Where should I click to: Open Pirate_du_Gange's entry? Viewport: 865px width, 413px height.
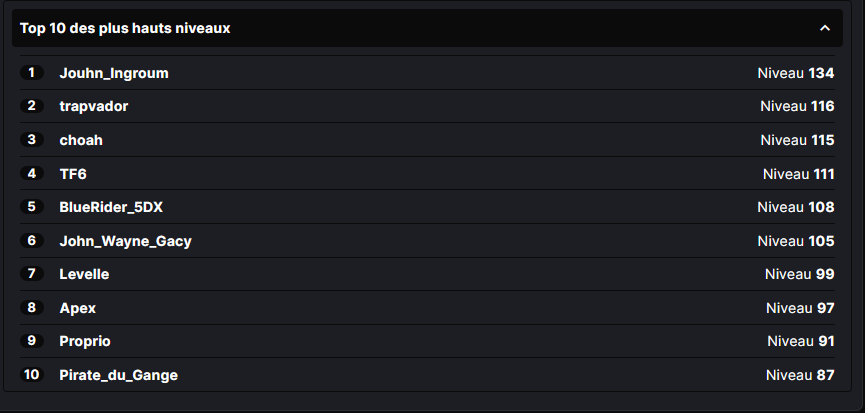[118, 375]
